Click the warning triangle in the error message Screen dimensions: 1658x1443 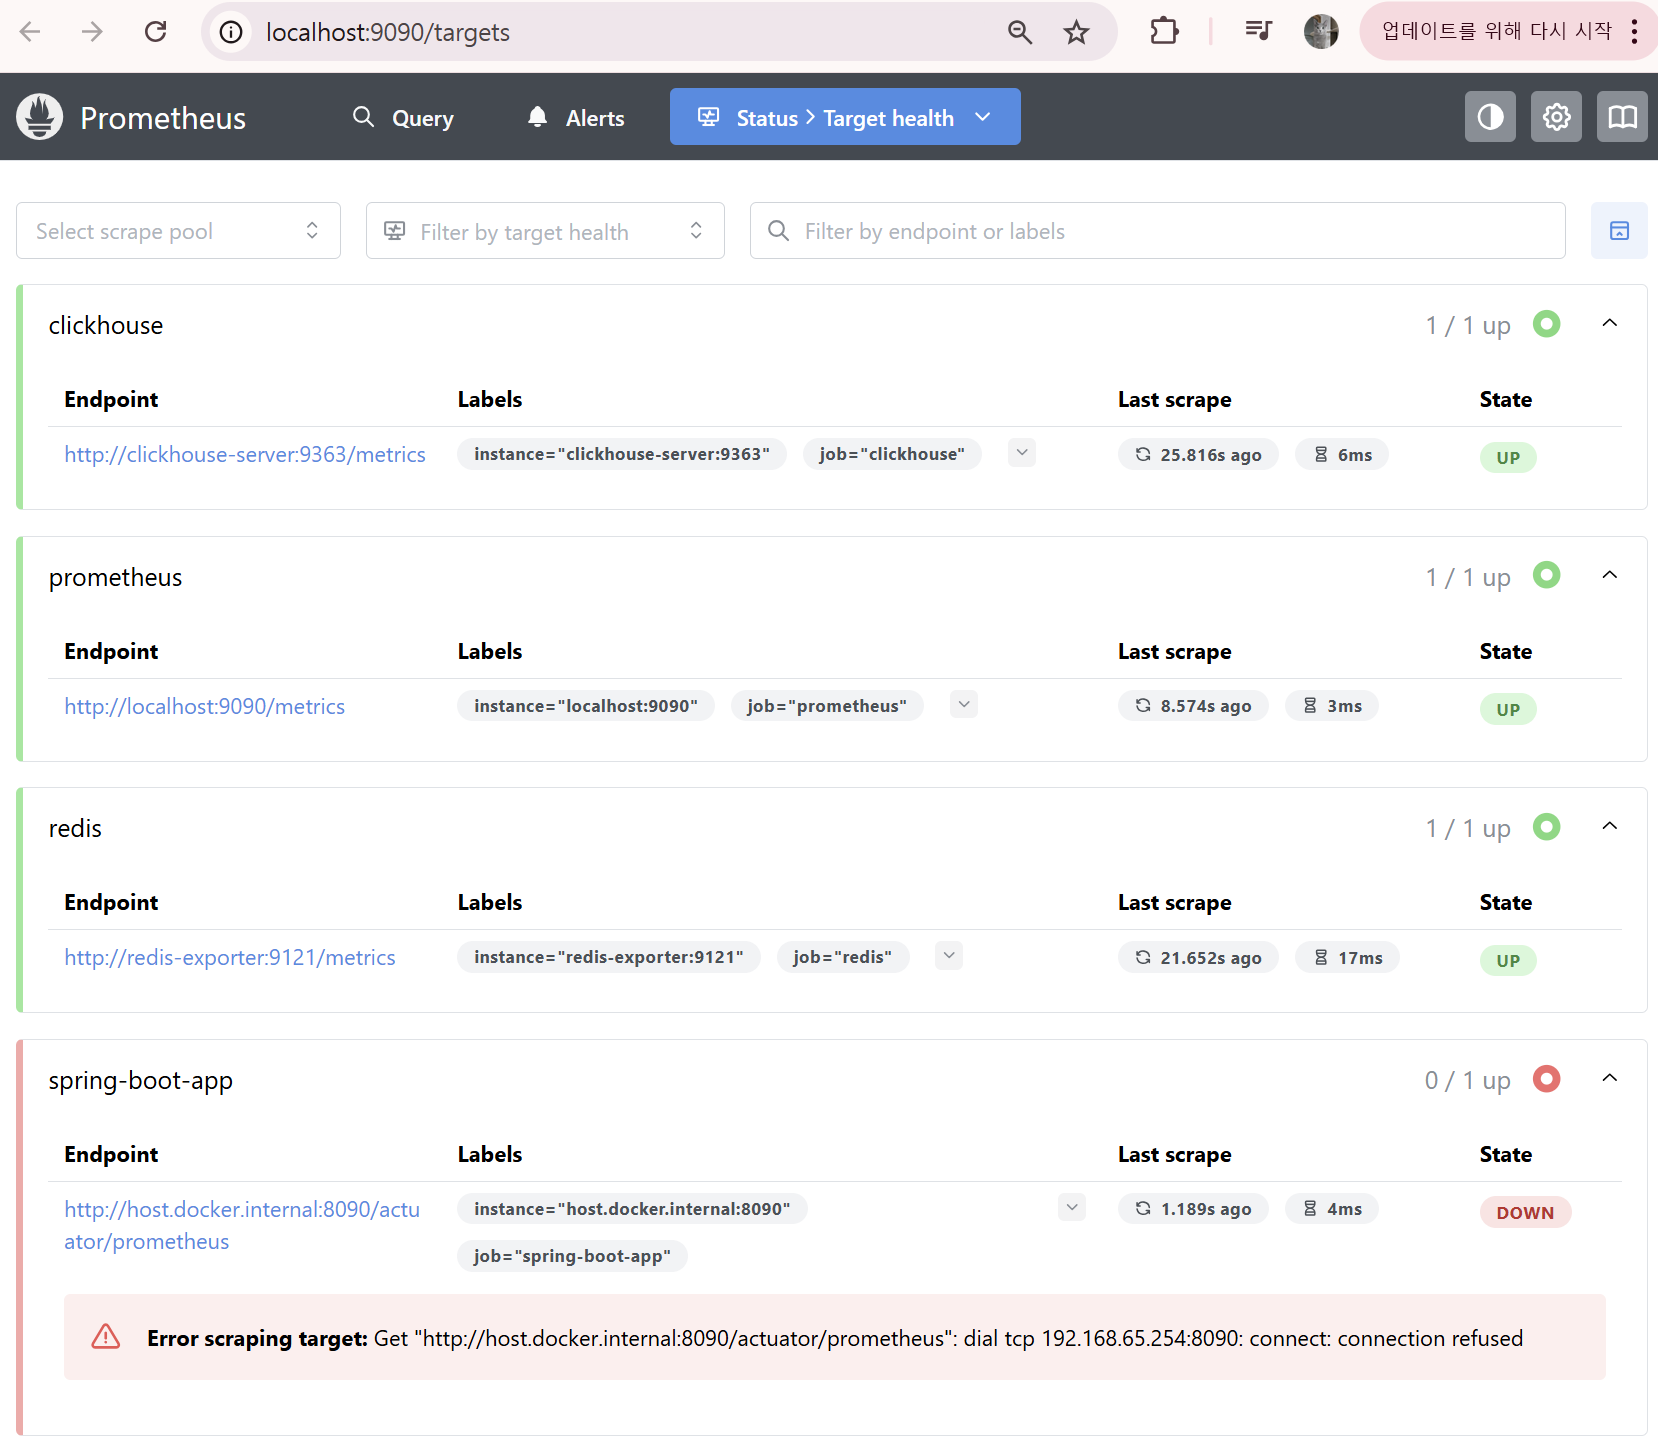click(x=105, y=1337)
